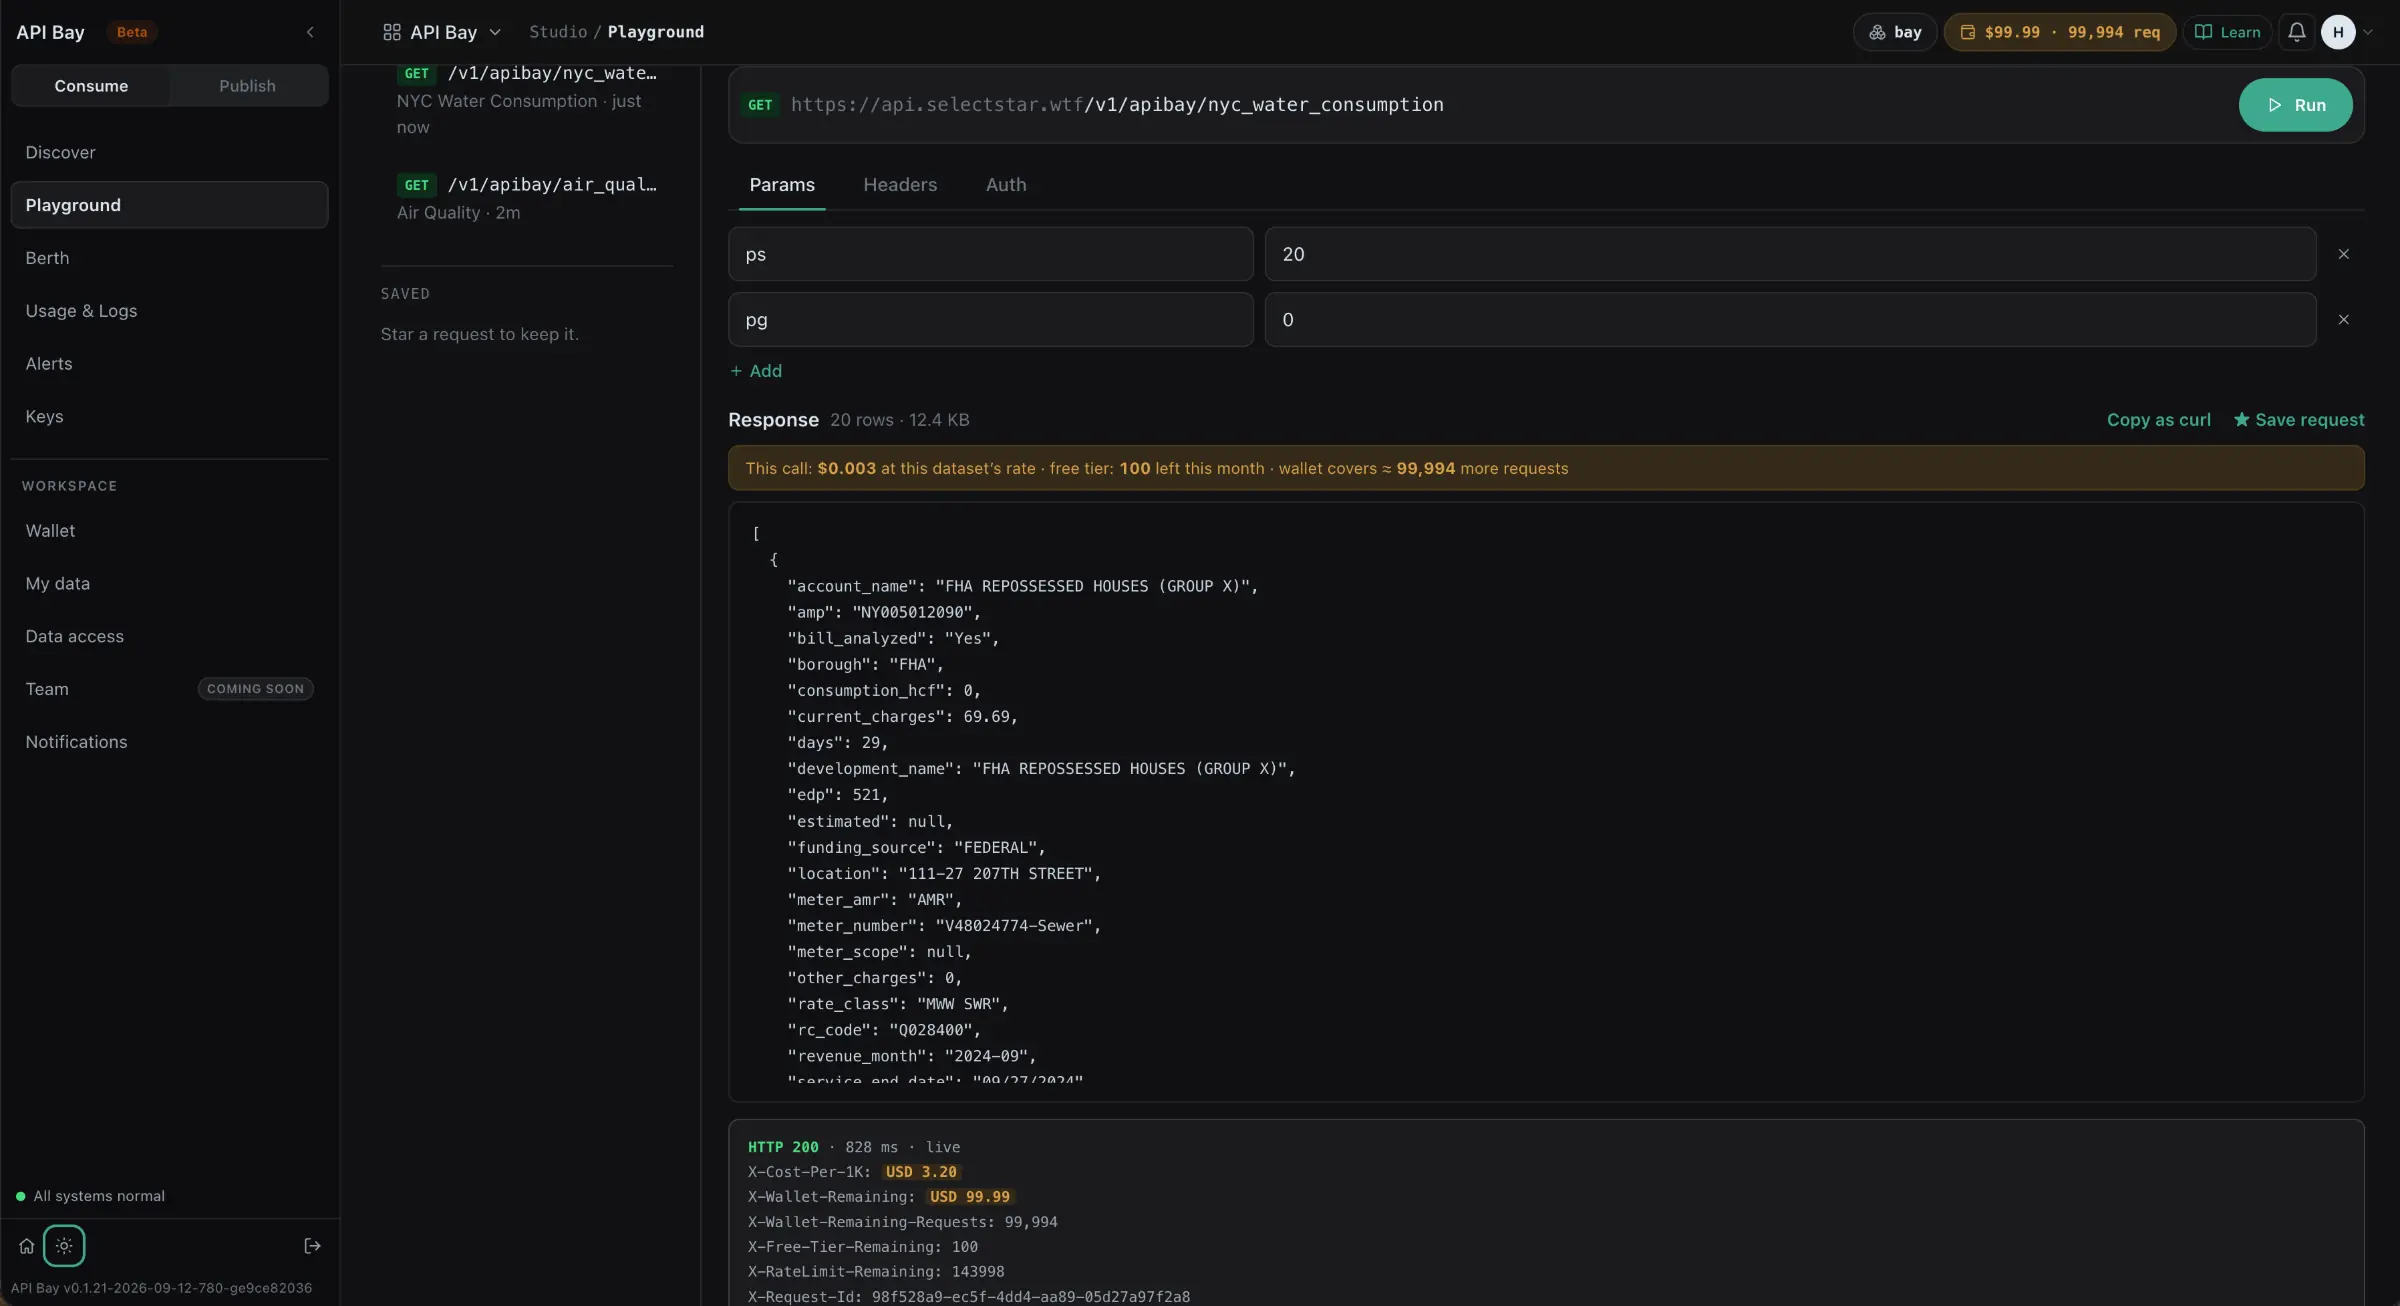Open Data access settings
Screen dimensions: 2400x1306
tap(169, 637)
